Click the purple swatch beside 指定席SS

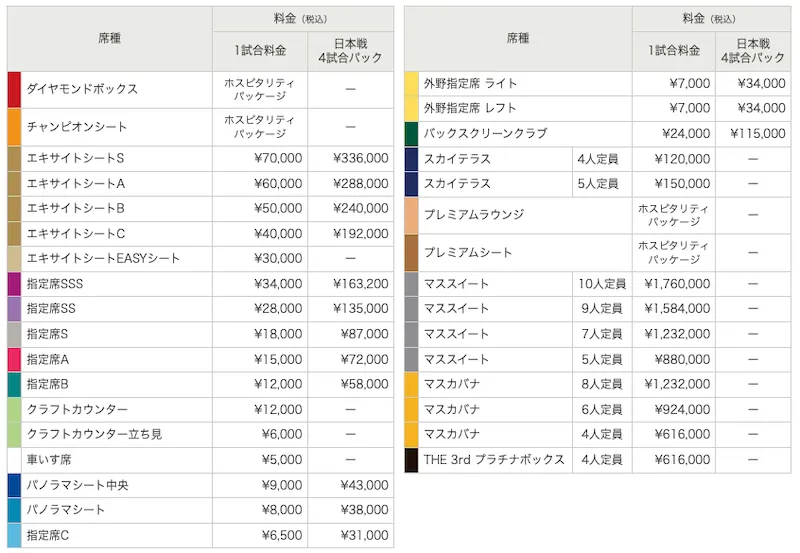pos(14,309)
